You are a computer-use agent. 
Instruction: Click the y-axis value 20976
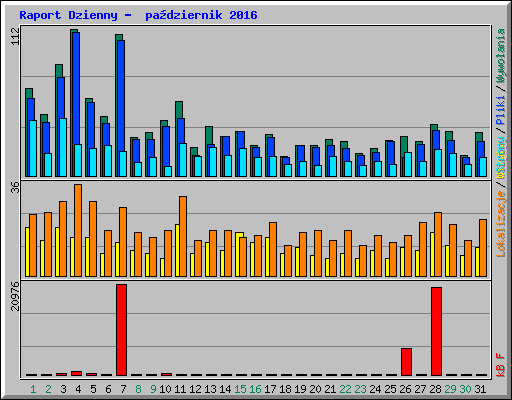click(x=15, y=296)
